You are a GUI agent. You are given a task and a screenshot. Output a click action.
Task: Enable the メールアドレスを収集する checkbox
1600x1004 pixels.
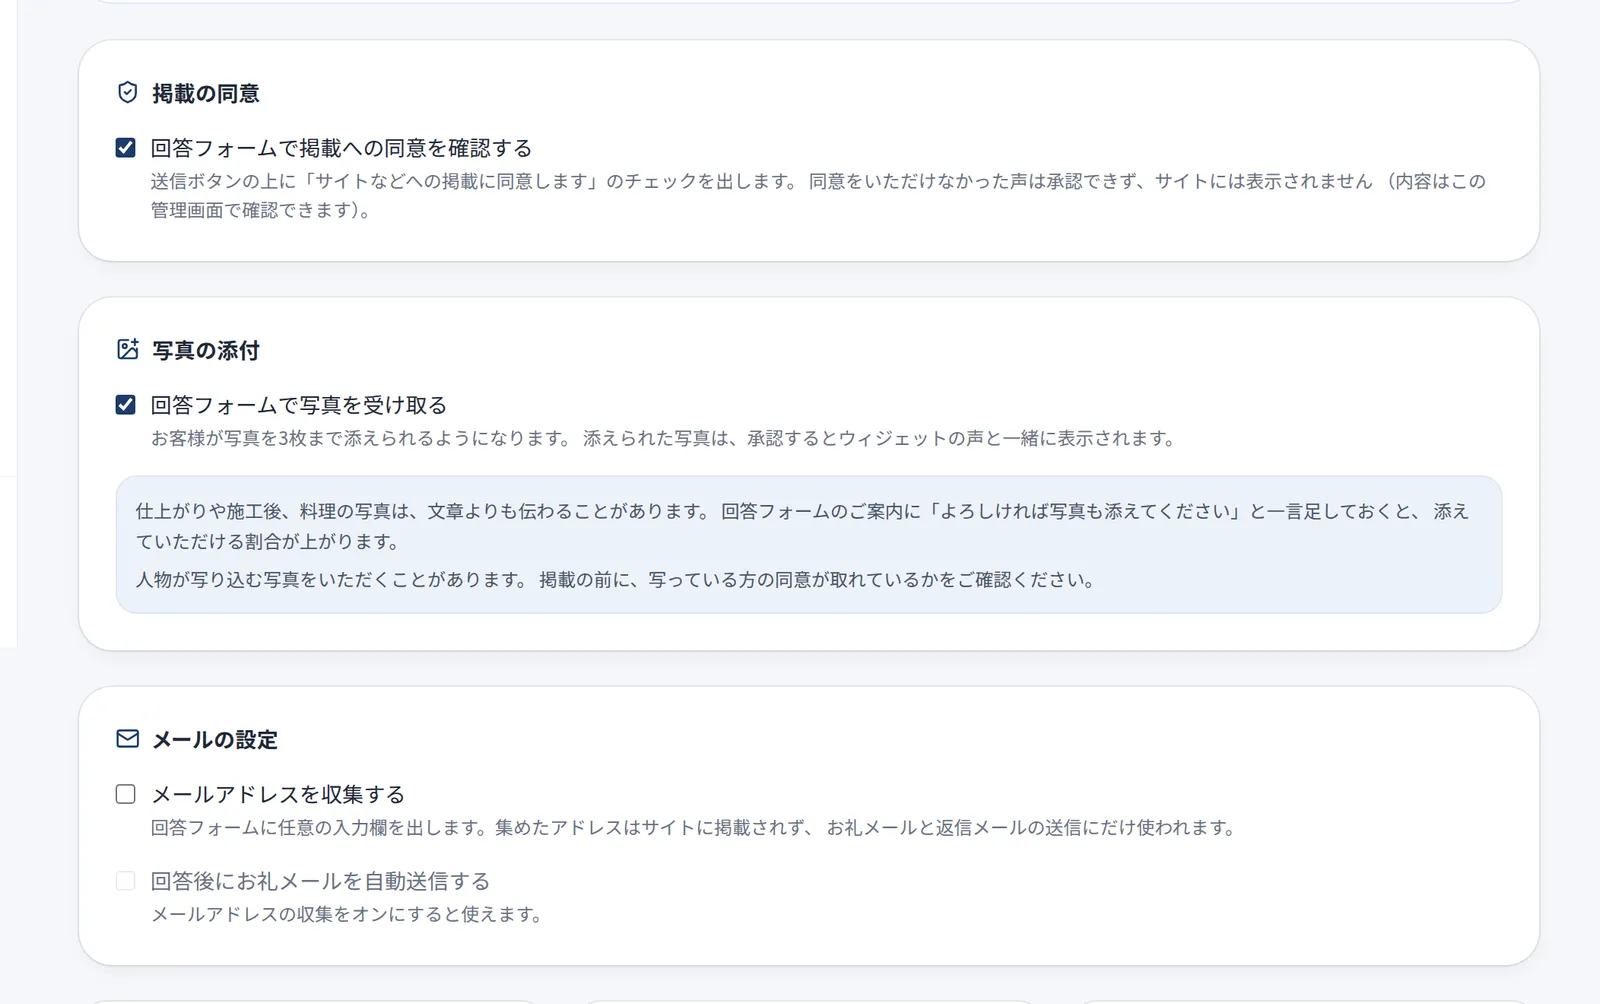(x=125, y=794)
